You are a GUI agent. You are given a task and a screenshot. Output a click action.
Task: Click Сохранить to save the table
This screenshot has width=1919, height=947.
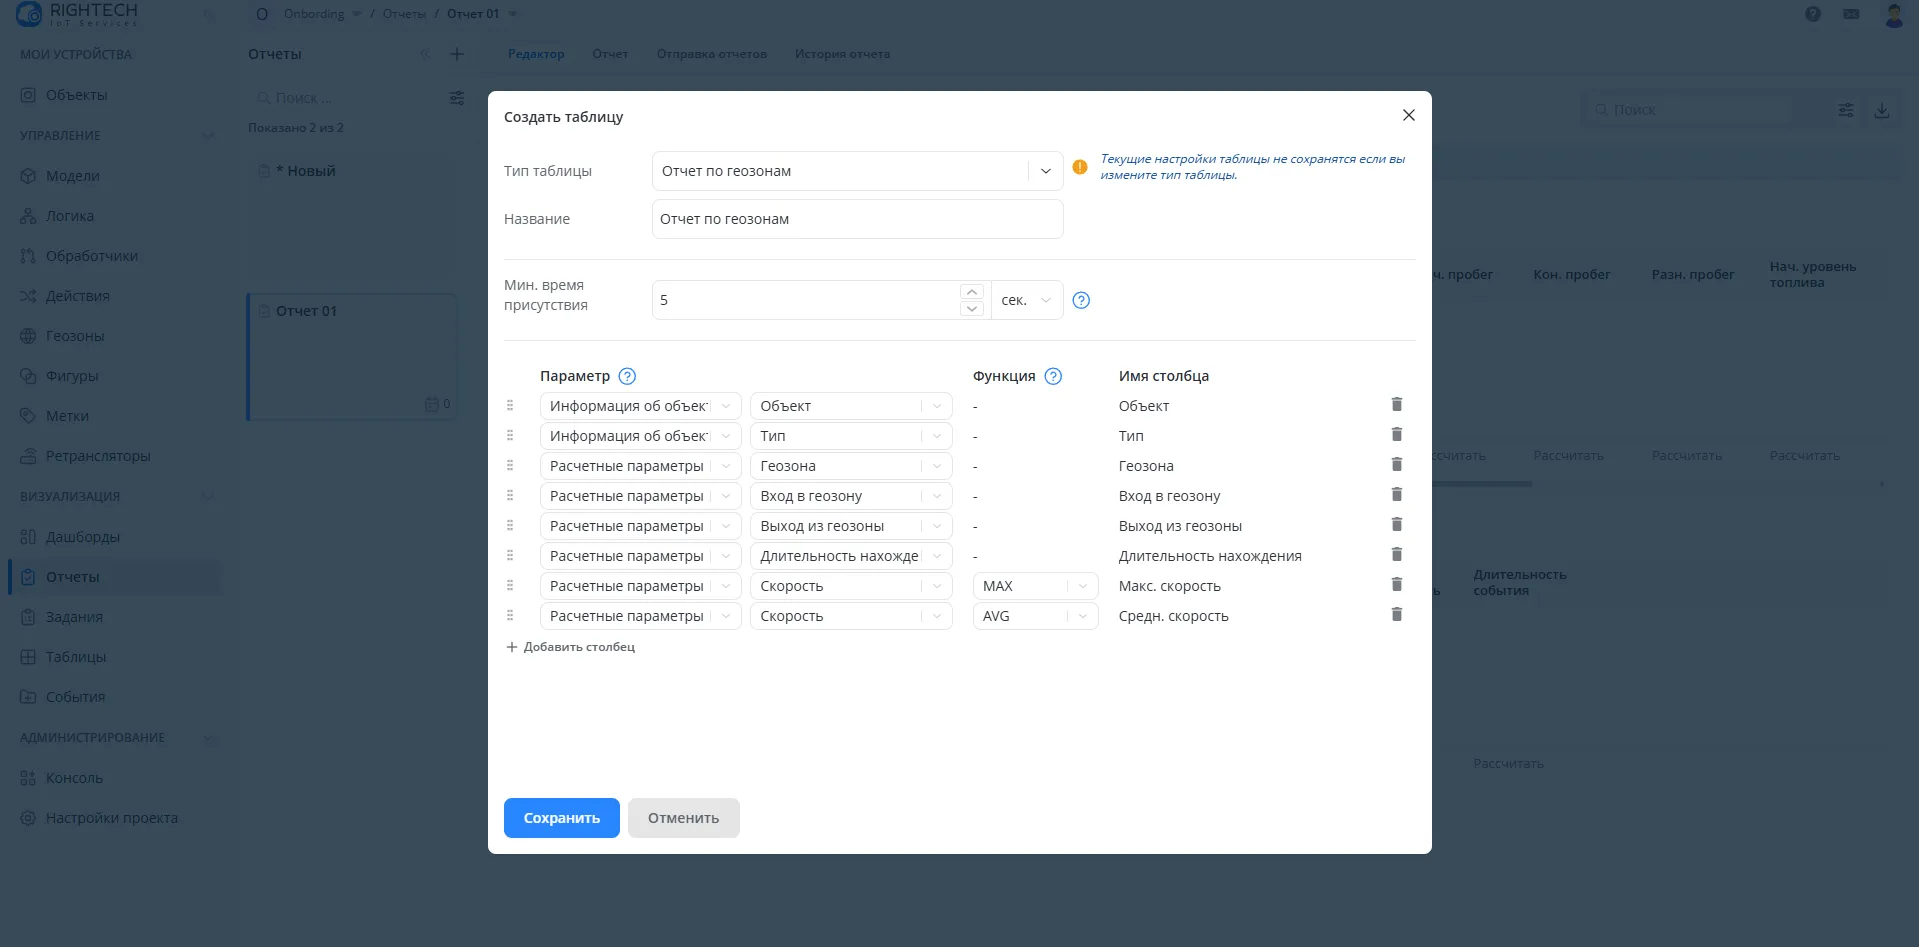tap(561, 818)
